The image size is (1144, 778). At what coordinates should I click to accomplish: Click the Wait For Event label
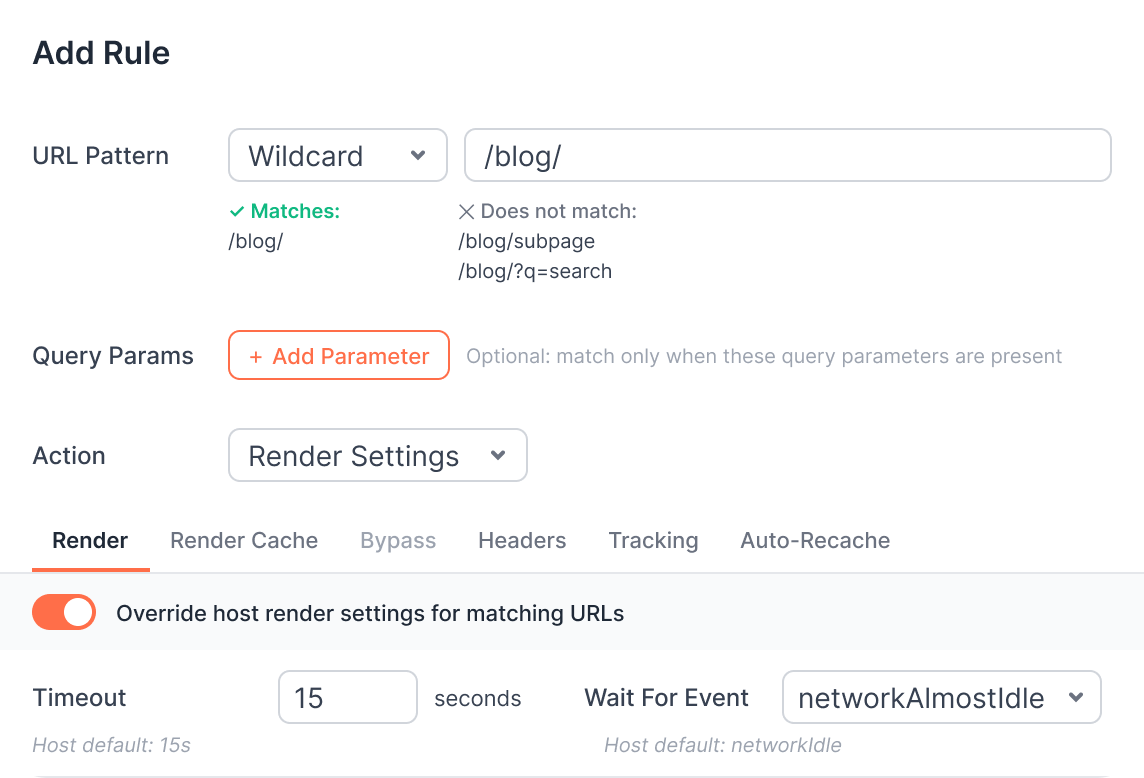coord(667,698)
